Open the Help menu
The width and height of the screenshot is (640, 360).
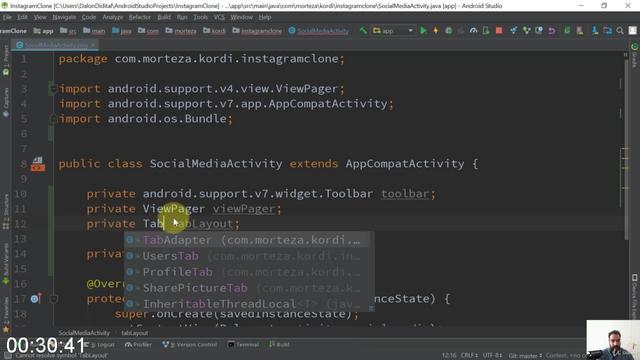tap(265, 17)
